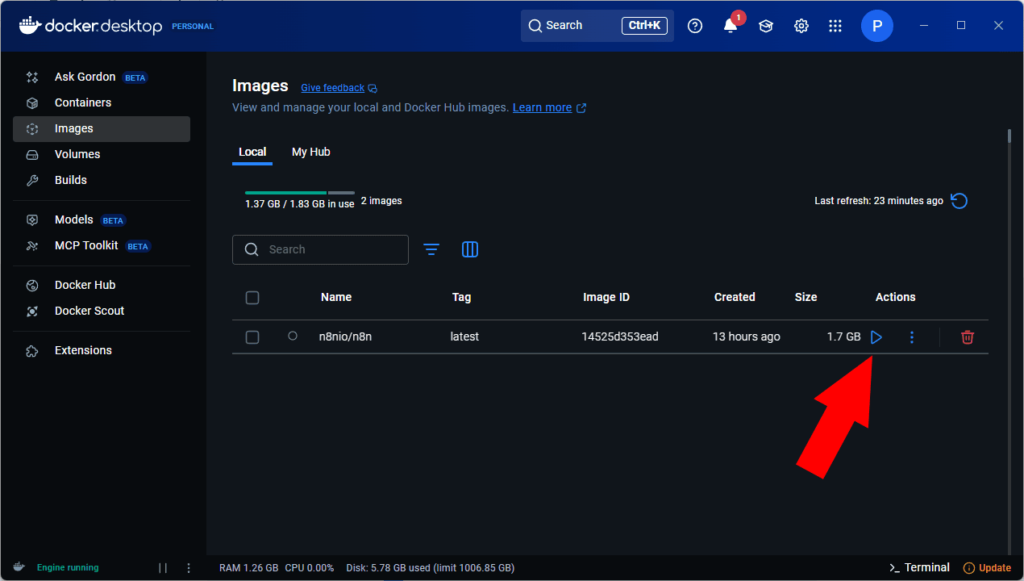Viewport: 1024px width, 581px height.
Task: Open Ask Gordon in the sidebar
Action: click(x=101, y=77)
